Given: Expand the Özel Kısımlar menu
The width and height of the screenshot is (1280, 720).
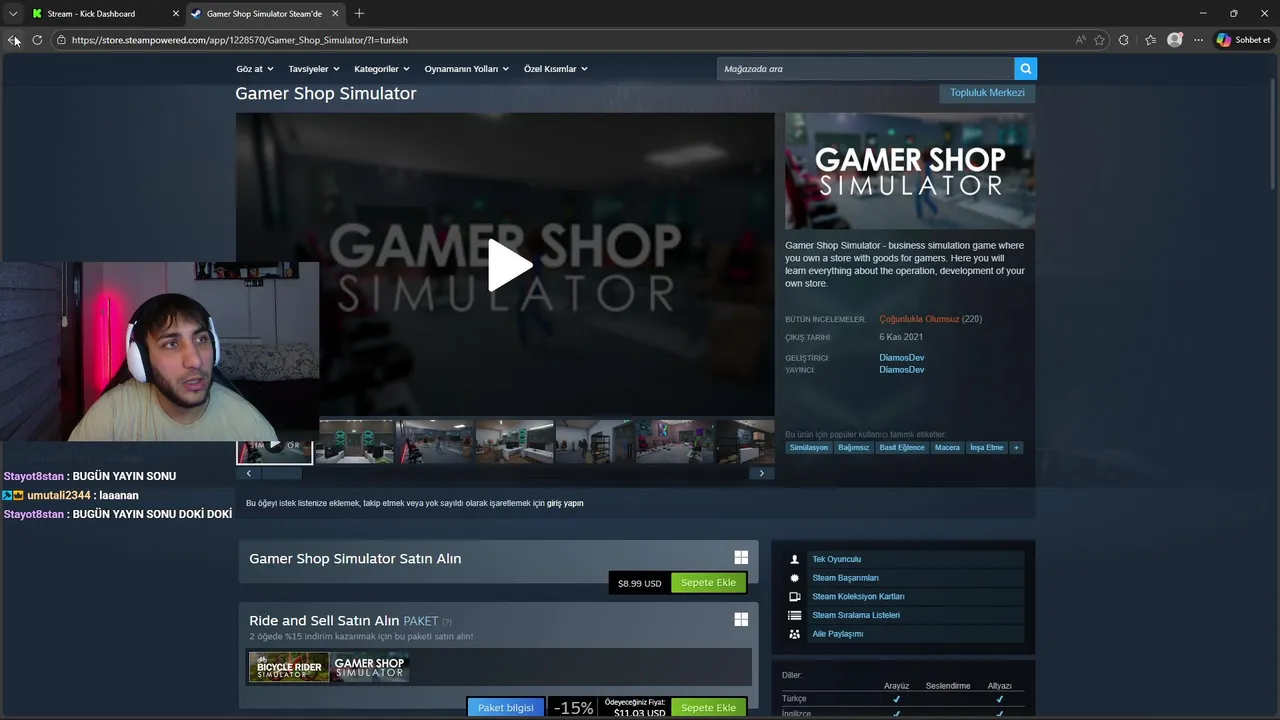Looking at the screenshot, I should [x=556, y=69].
